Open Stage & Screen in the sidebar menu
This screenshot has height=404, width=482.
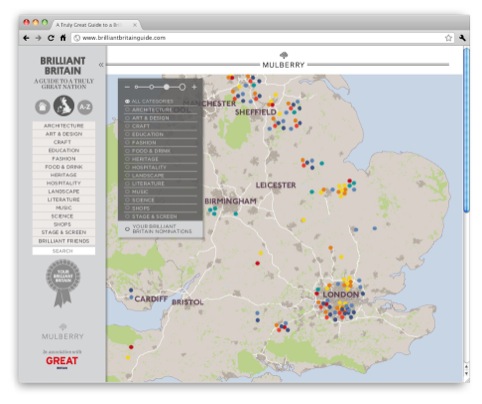pos(64,232)
